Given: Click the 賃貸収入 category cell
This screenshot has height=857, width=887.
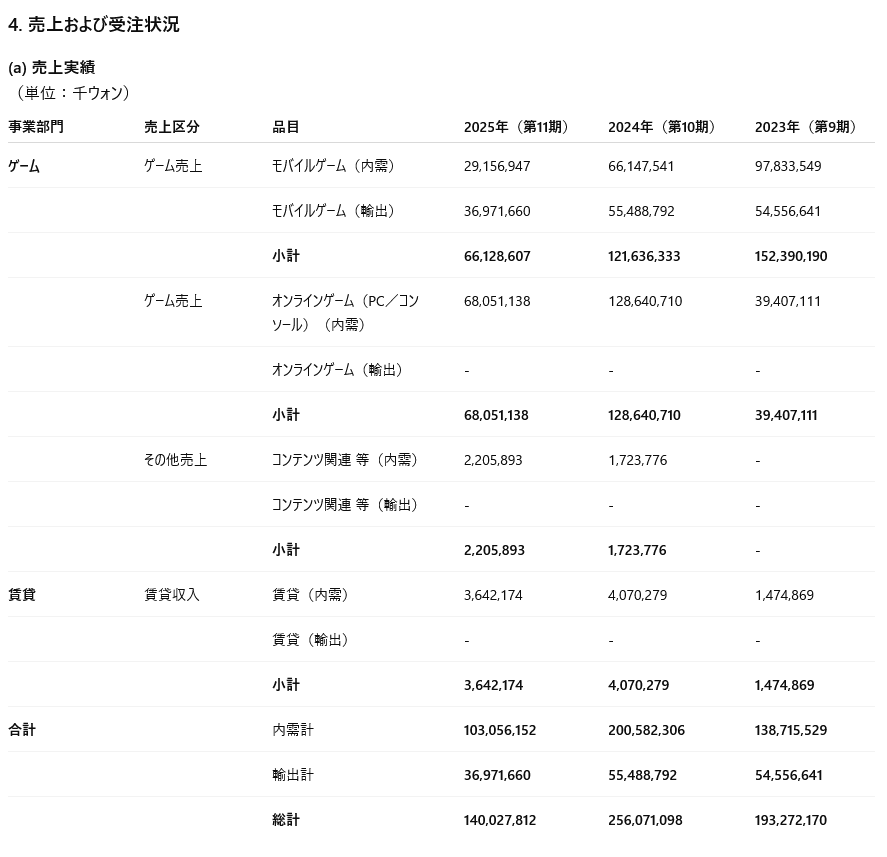Looking at the screenshot, I should tap(172, 595).
